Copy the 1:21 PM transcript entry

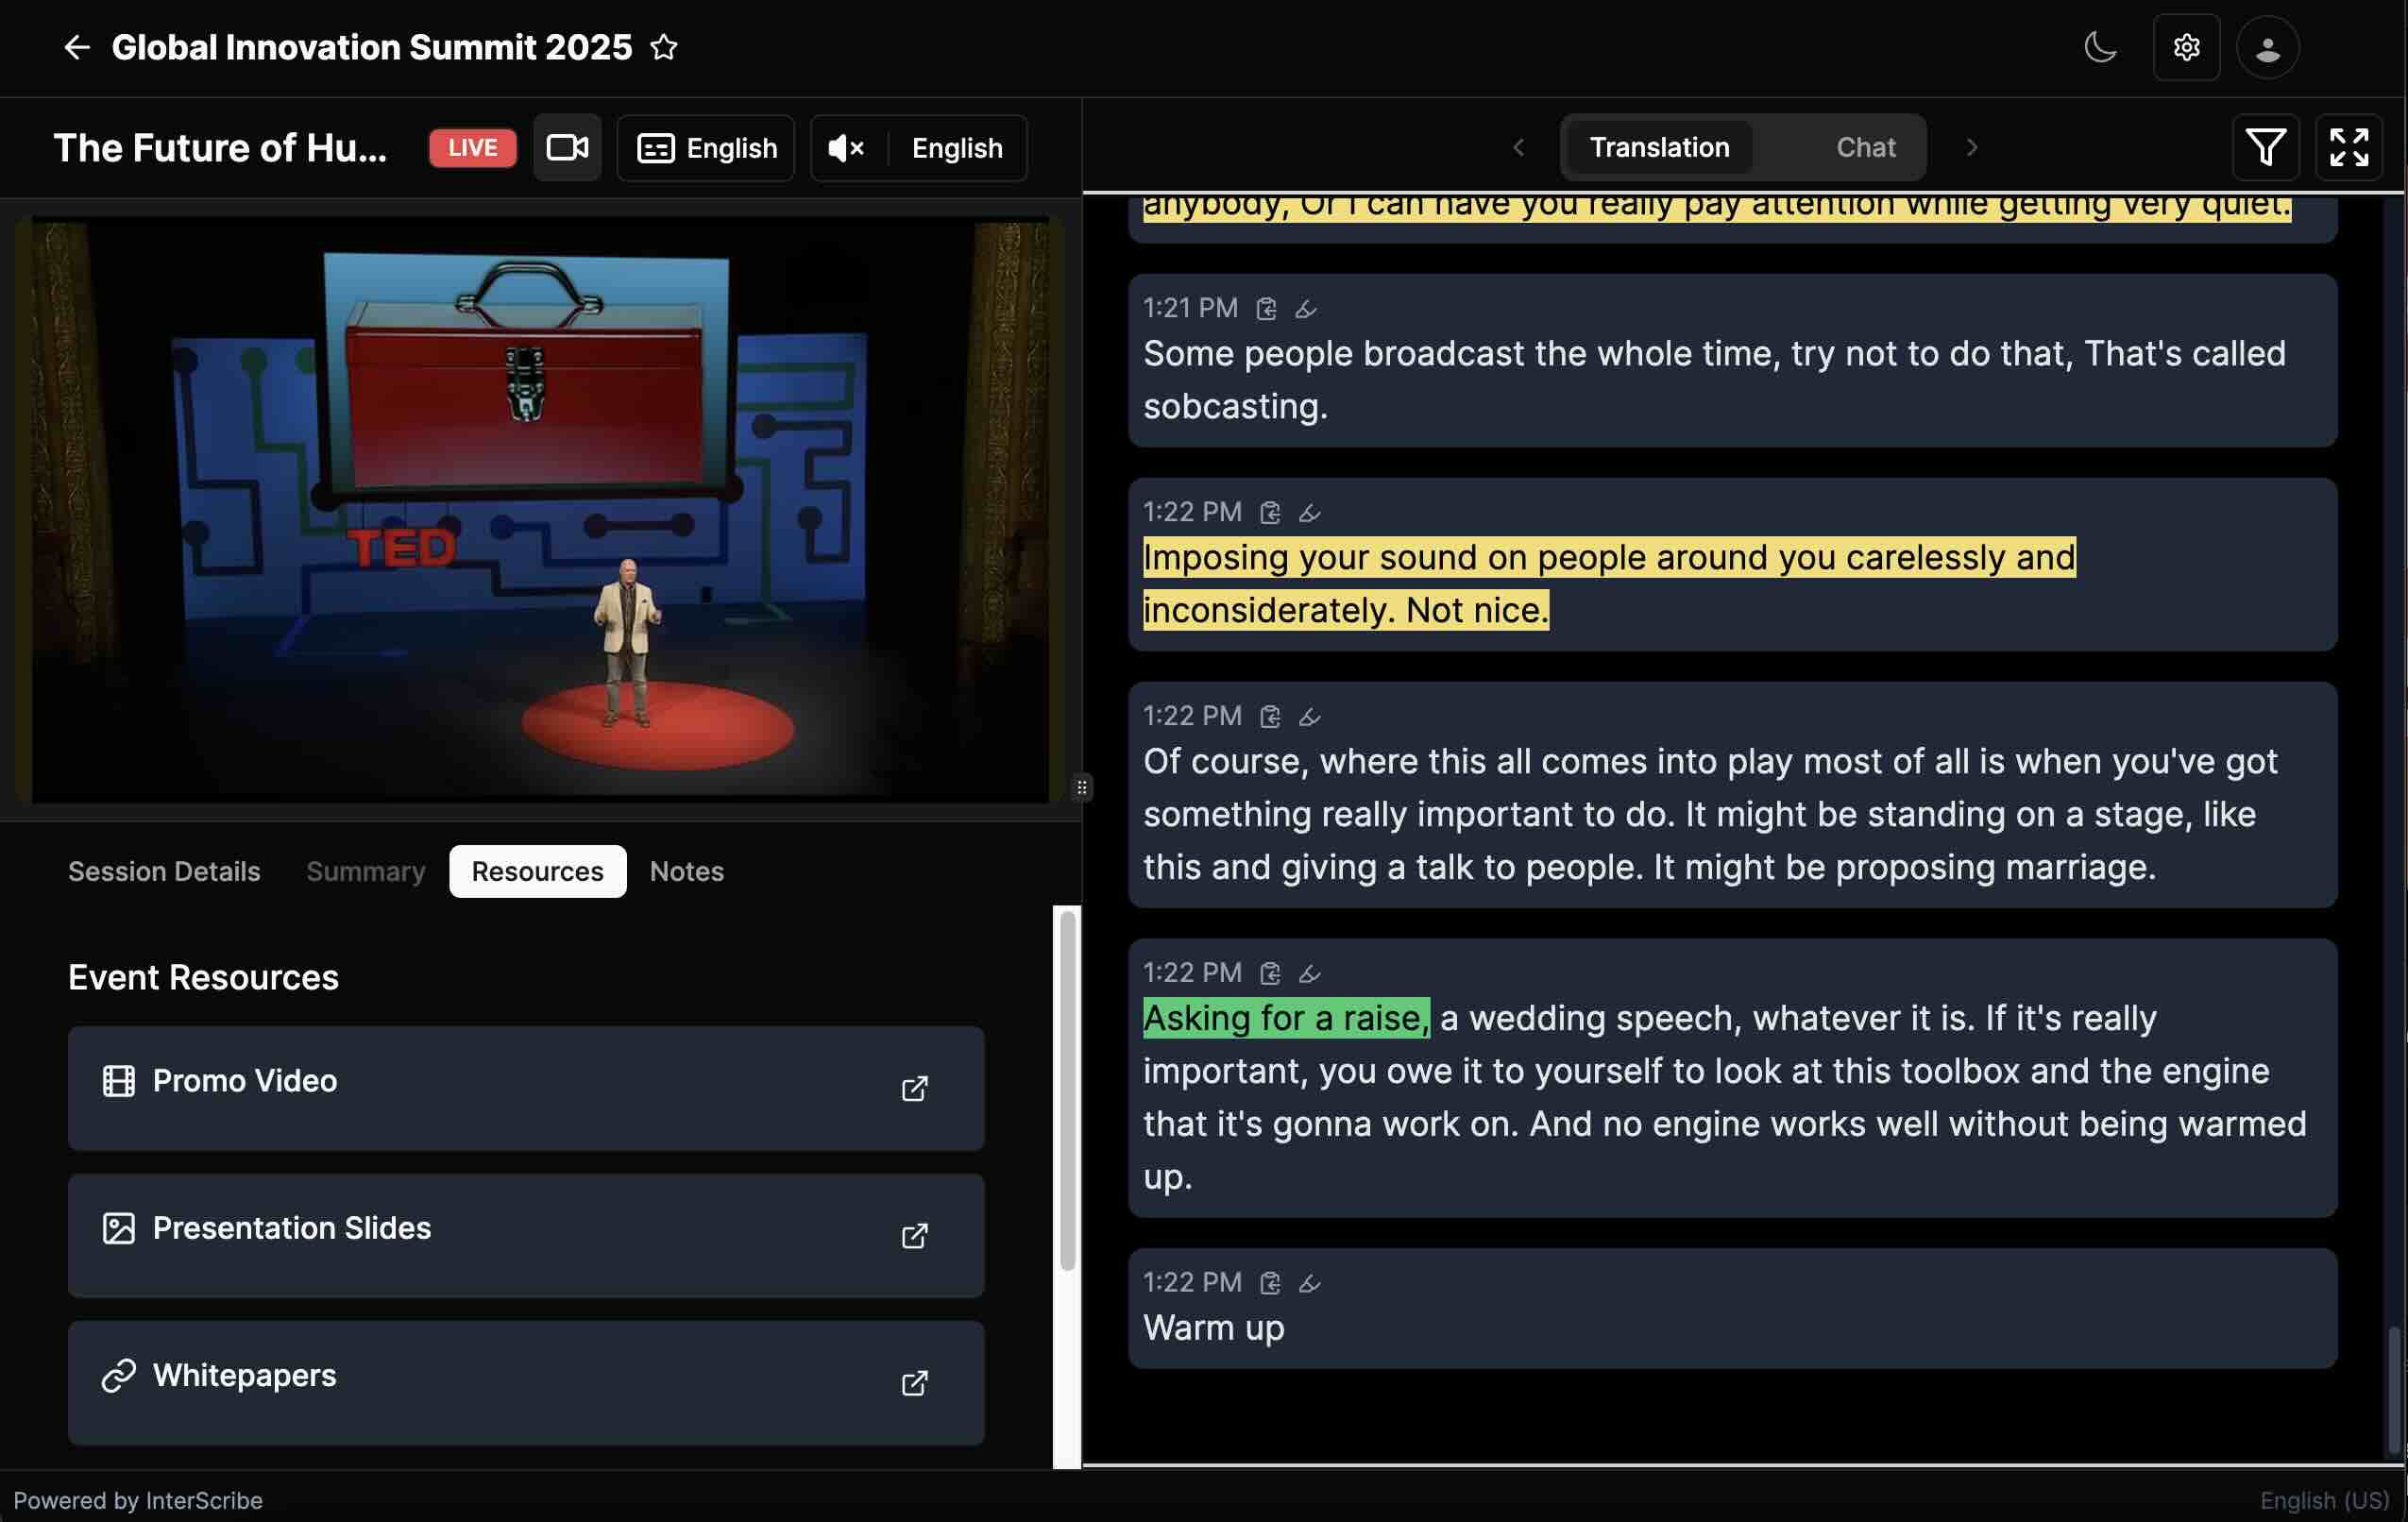[1266, 309]
